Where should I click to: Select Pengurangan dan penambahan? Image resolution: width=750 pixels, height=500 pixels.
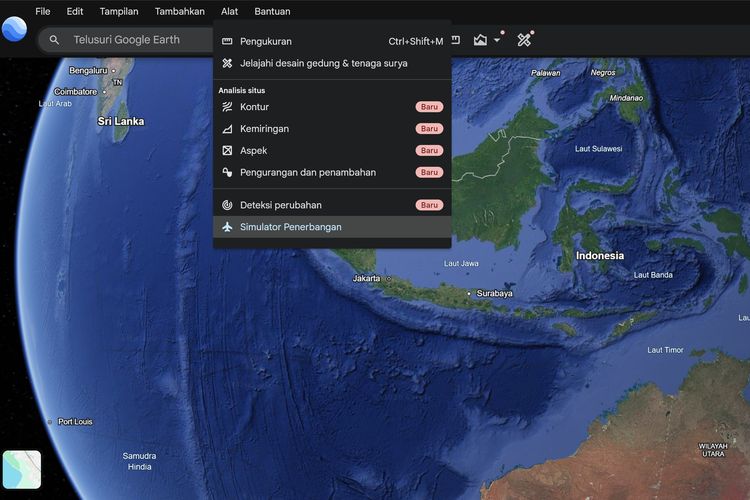tap(332, 172)
